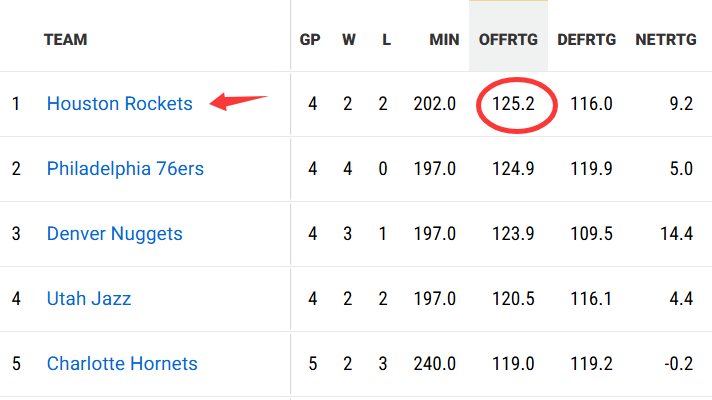Sort table by W column header
The height and width of the screenshot is (400, 712).
[x=348, y=40]
